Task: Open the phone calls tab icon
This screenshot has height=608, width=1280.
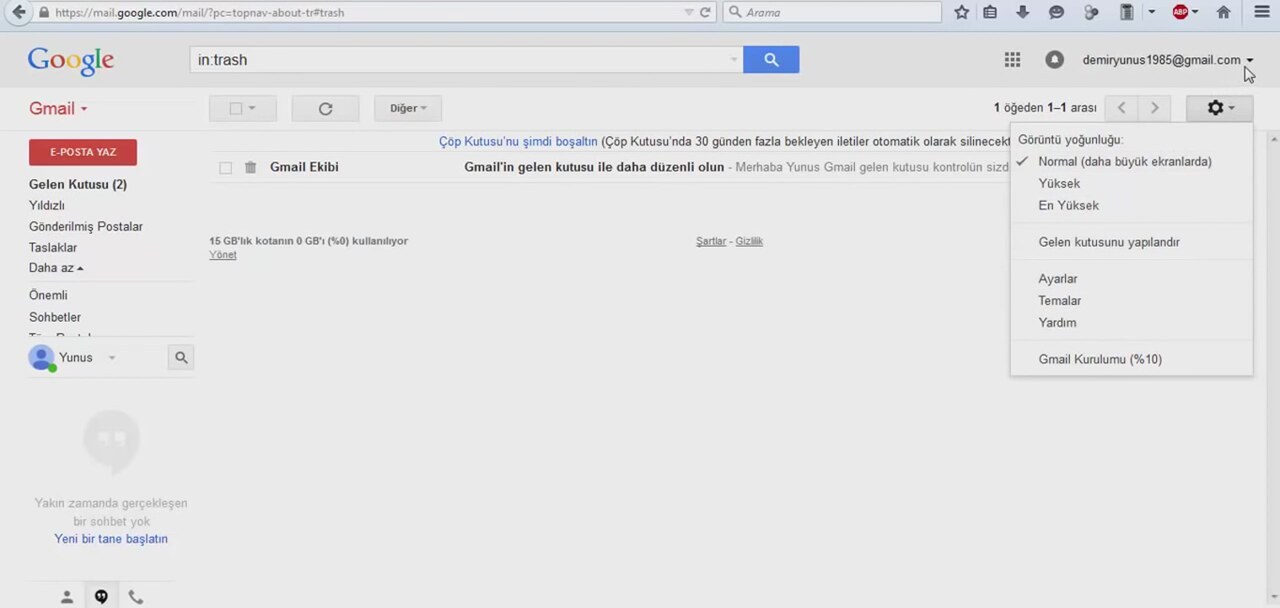Action: [x=136, y=597]
